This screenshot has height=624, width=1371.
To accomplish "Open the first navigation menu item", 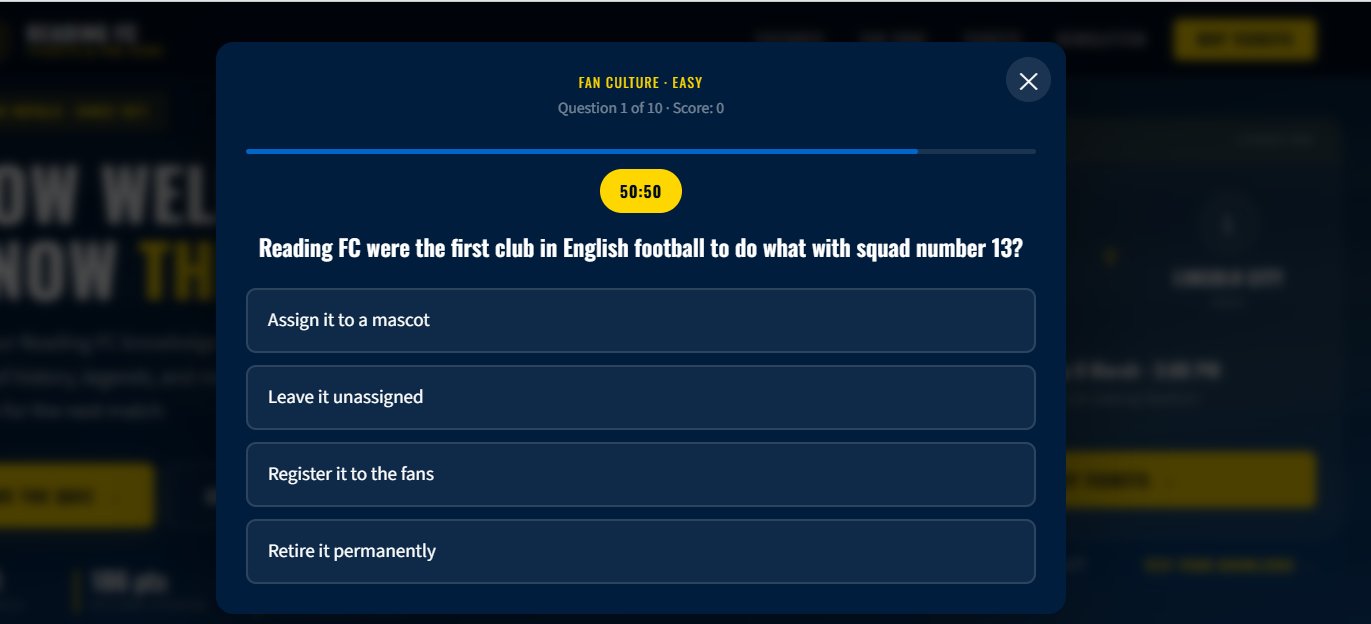I will pos(790,38).
